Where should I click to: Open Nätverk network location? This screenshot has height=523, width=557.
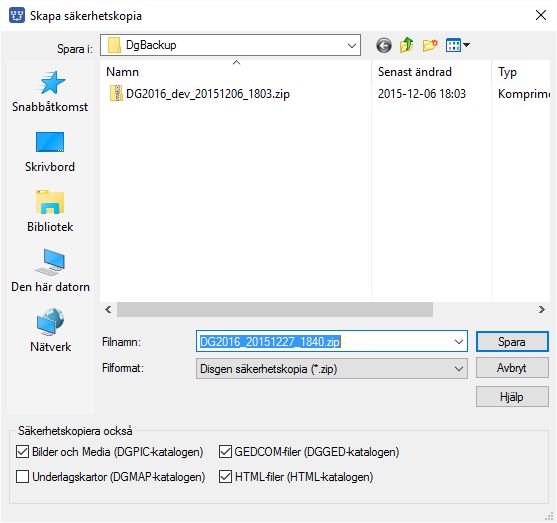[50, 331]
